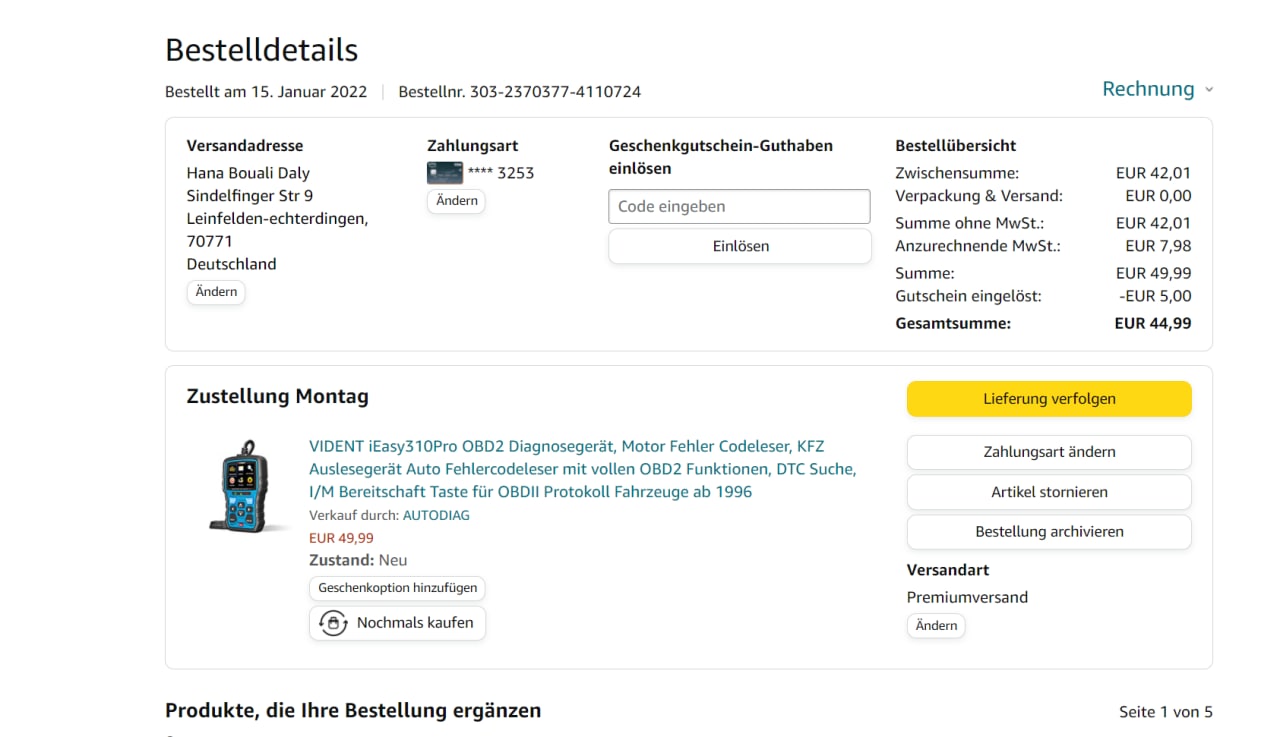The width and height of the screenshot is (1280, 737).
Task: Click Geschenkoption hinzufügen button
Action: pos(398,588)
